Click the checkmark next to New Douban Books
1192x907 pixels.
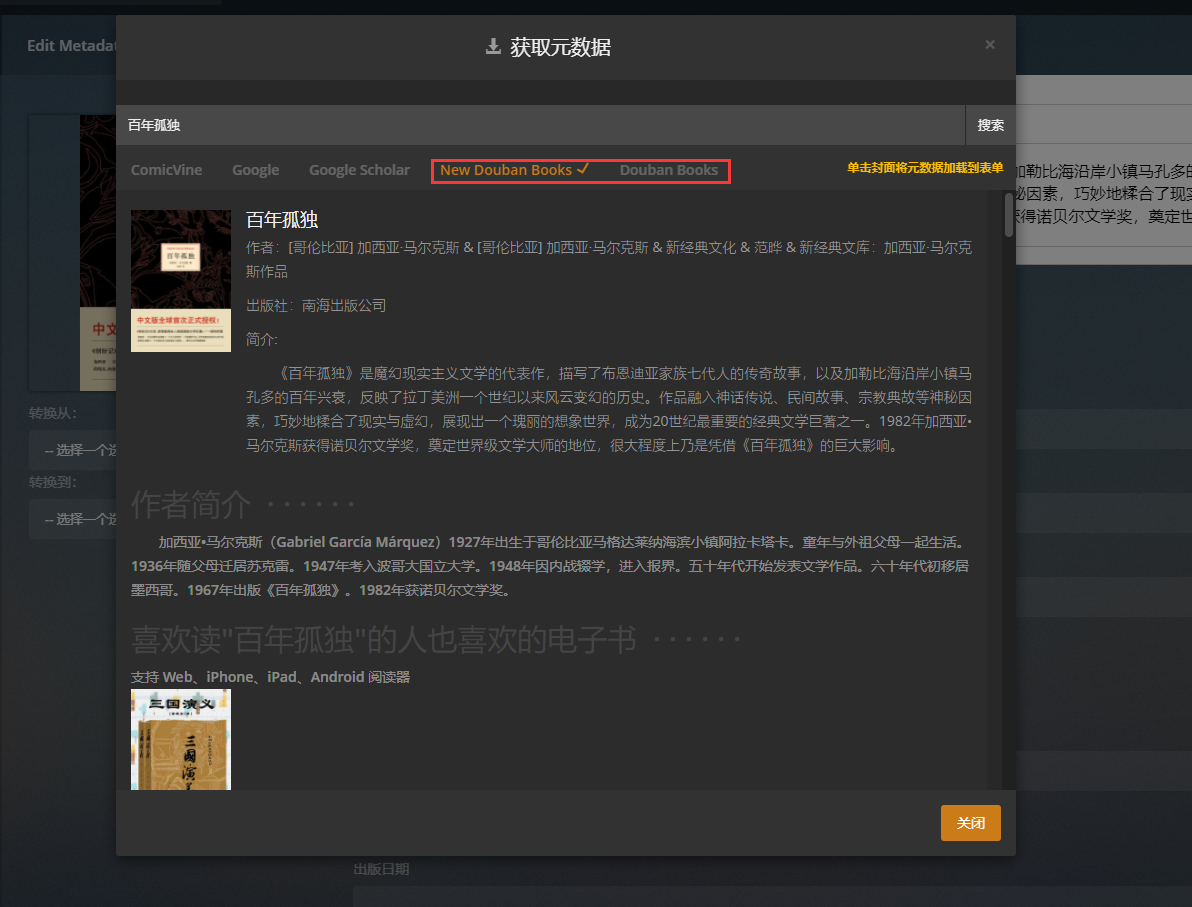[583, 169]
